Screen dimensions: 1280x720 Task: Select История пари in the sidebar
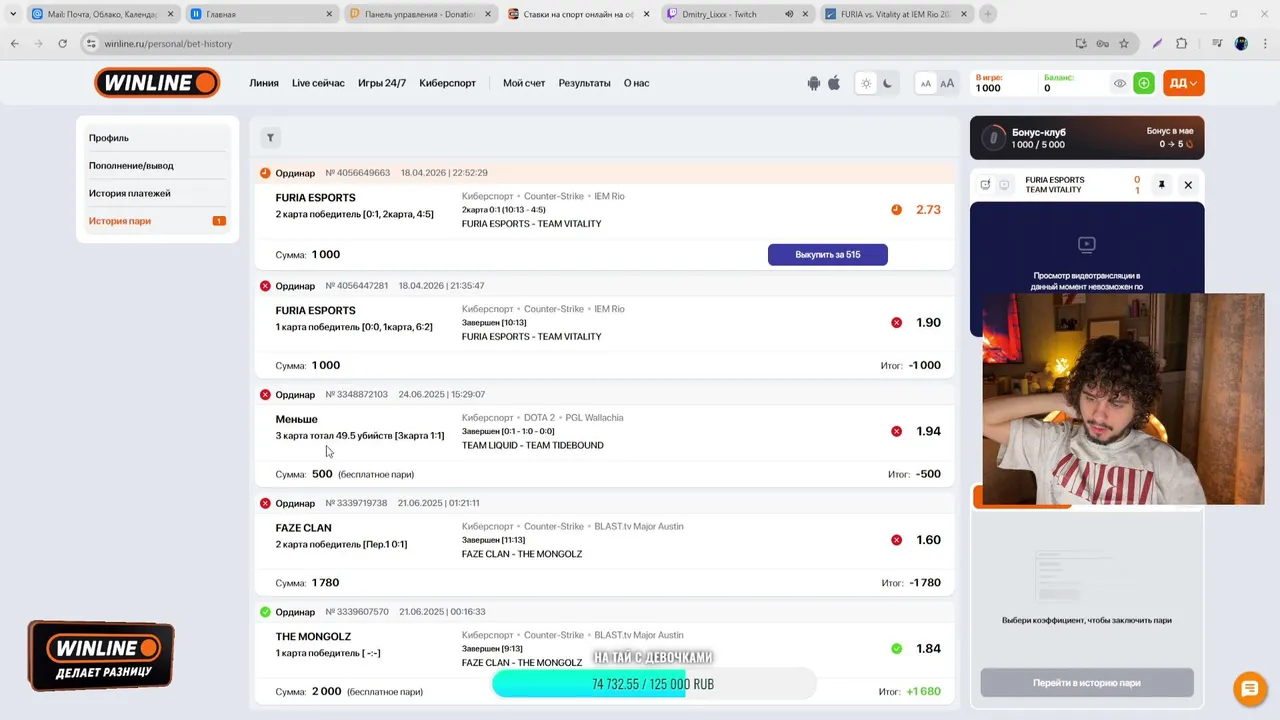(157, 221)
